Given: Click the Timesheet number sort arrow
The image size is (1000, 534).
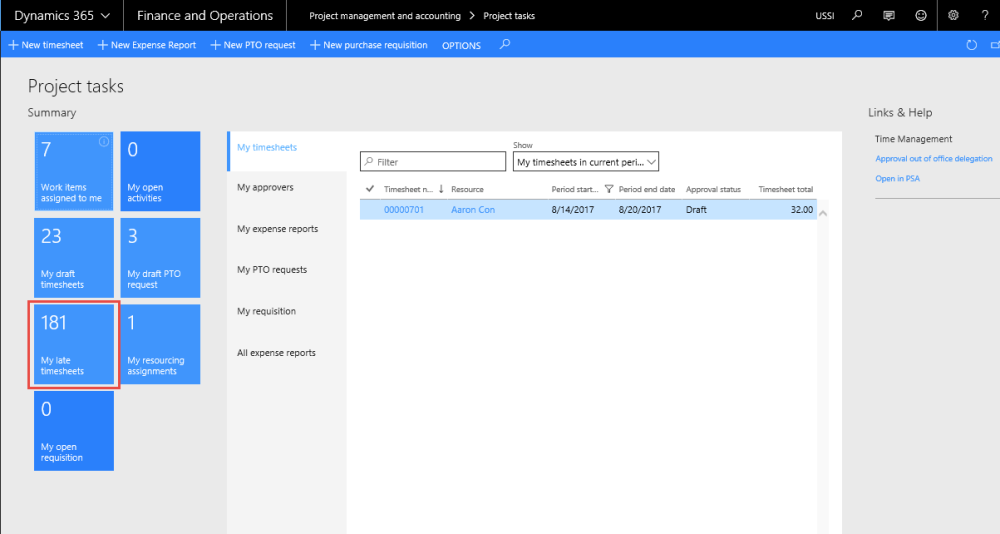Looking at the screenshot, I should click(441, 189).
